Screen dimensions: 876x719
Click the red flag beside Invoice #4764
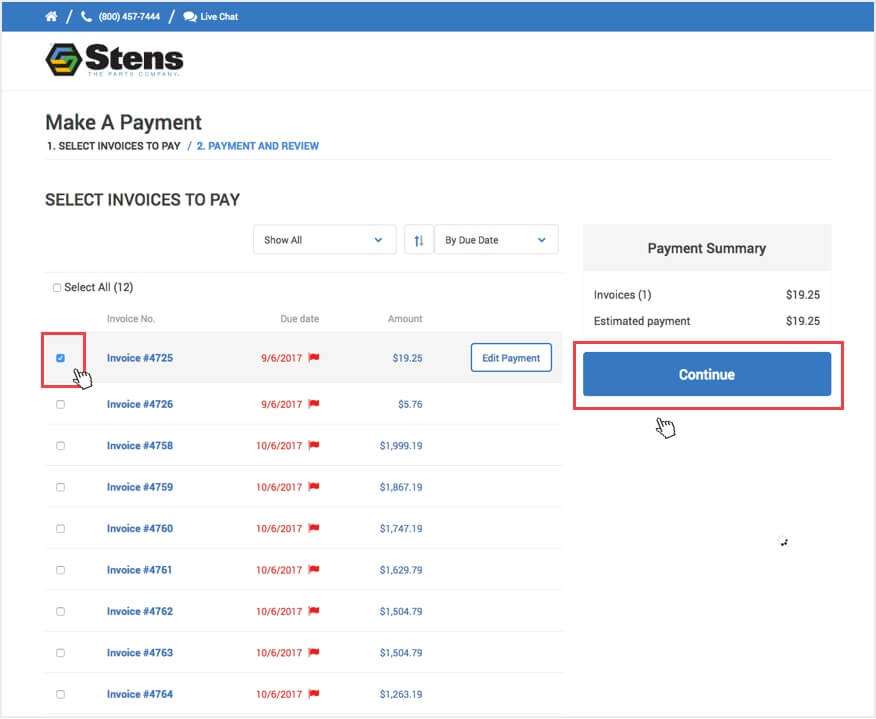pos(314,694)
